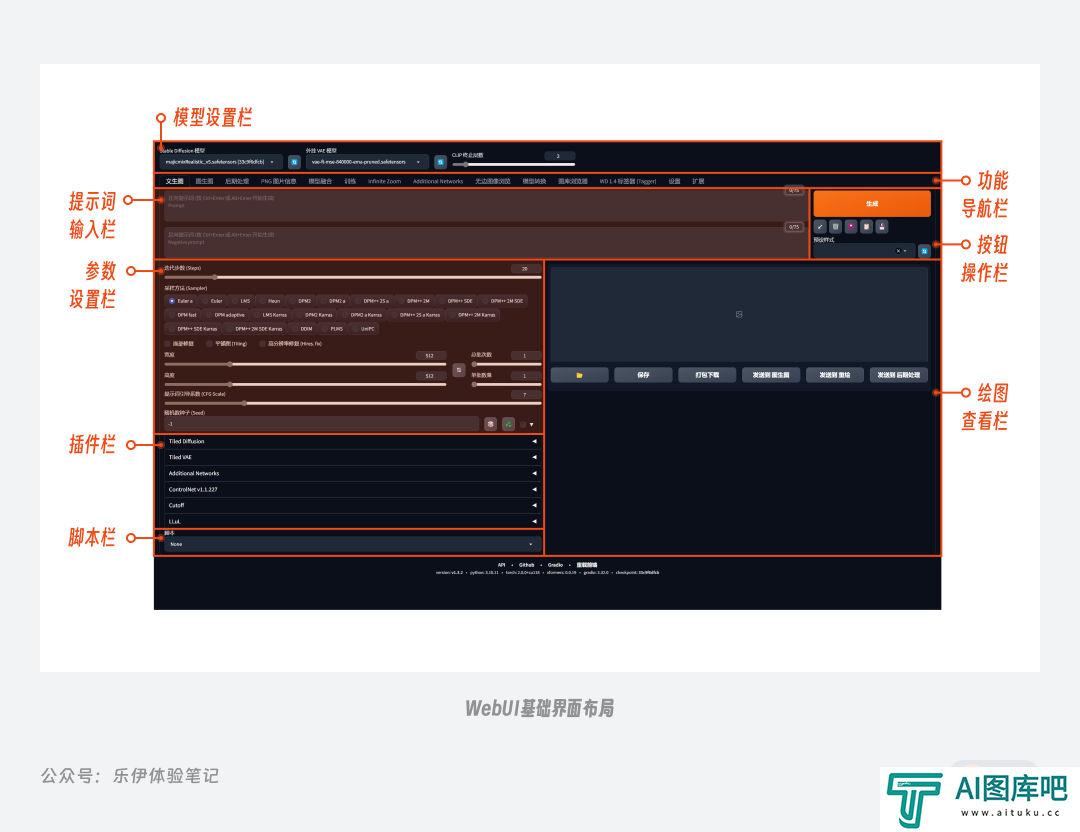
Task: Open the Github link in the footer
Action: 526,565
